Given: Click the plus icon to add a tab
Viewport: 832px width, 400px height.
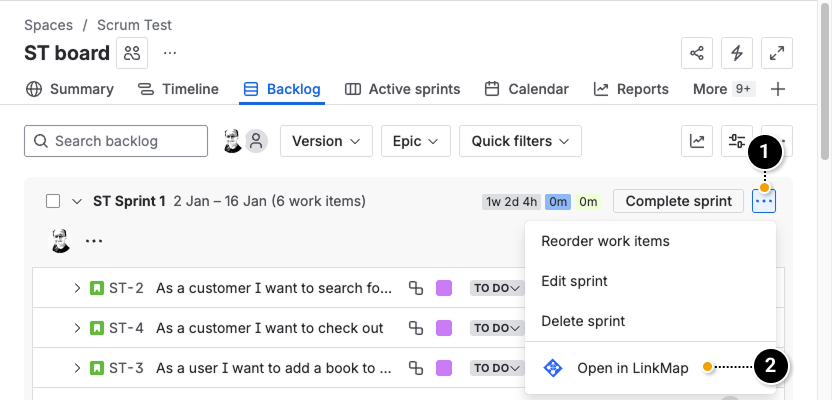Looking at the screenshot, I should 778,89.
